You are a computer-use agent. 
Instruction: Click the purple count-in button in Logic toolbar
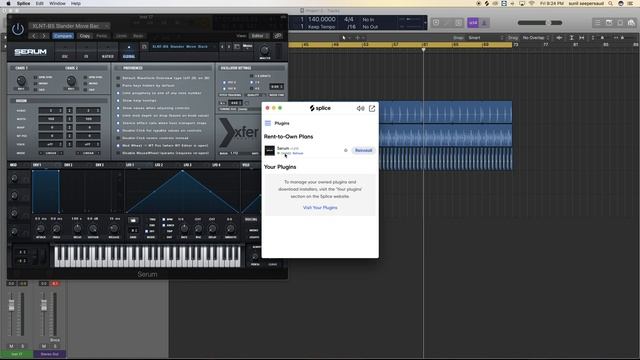pos(473,23)
